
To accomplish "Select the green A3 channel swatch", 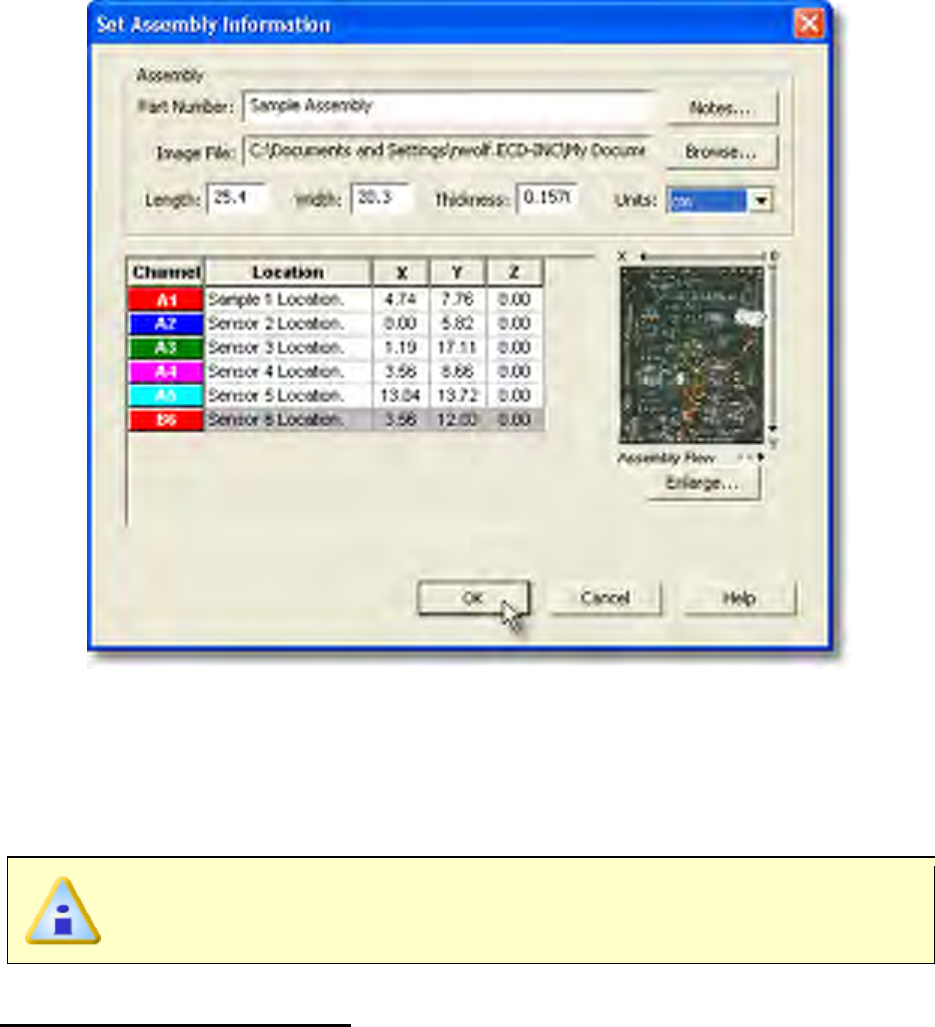I will [166, 348].
